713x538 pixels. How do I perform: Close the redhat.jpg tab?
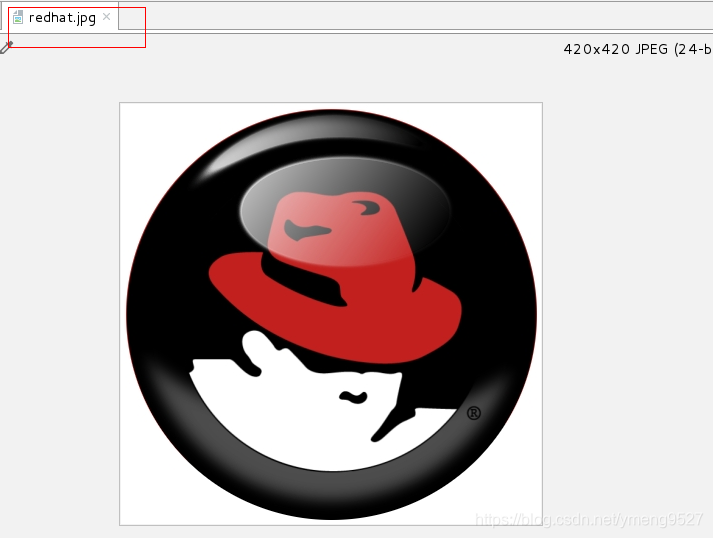click(x=106, y=17)
